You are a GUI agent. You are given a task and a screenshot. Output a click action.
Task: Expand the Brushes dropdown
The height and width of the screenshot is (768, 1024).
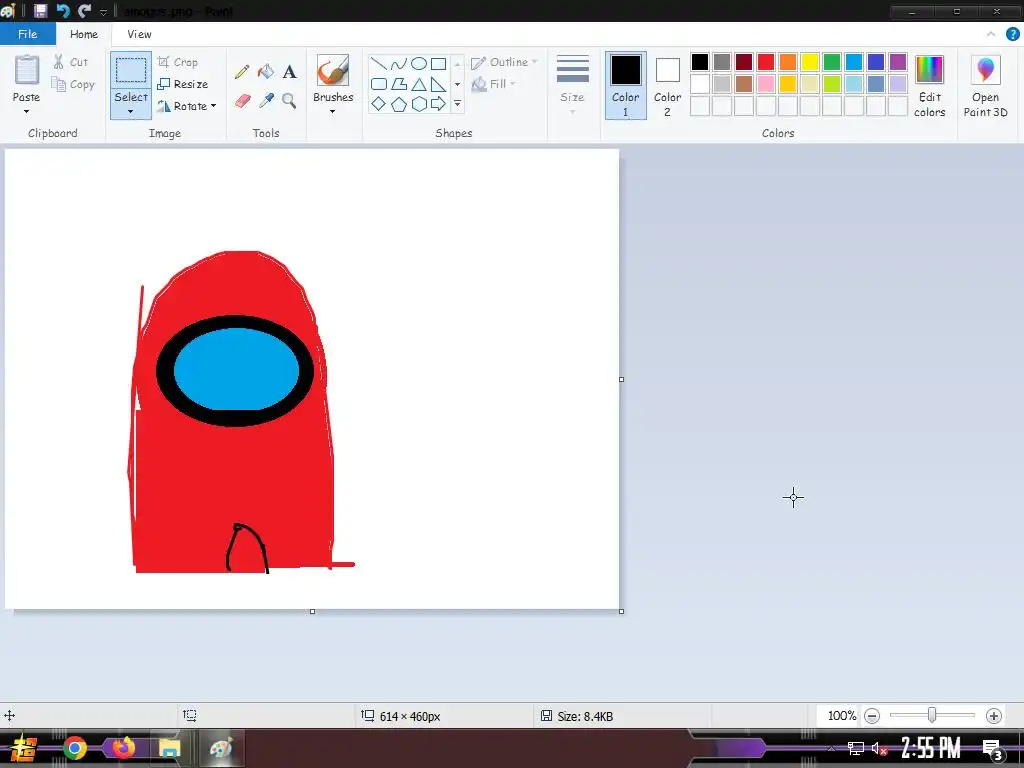pyautogui.click(x=333, y=110)
